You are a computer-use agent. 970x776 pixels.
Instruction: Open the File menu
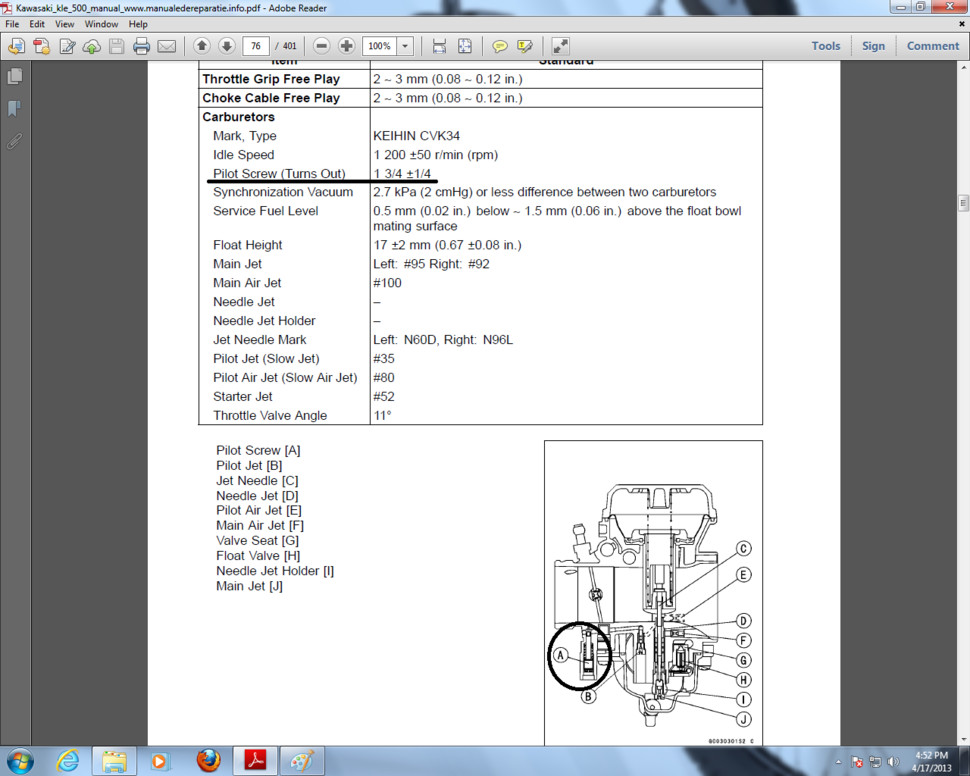point(12,24)
